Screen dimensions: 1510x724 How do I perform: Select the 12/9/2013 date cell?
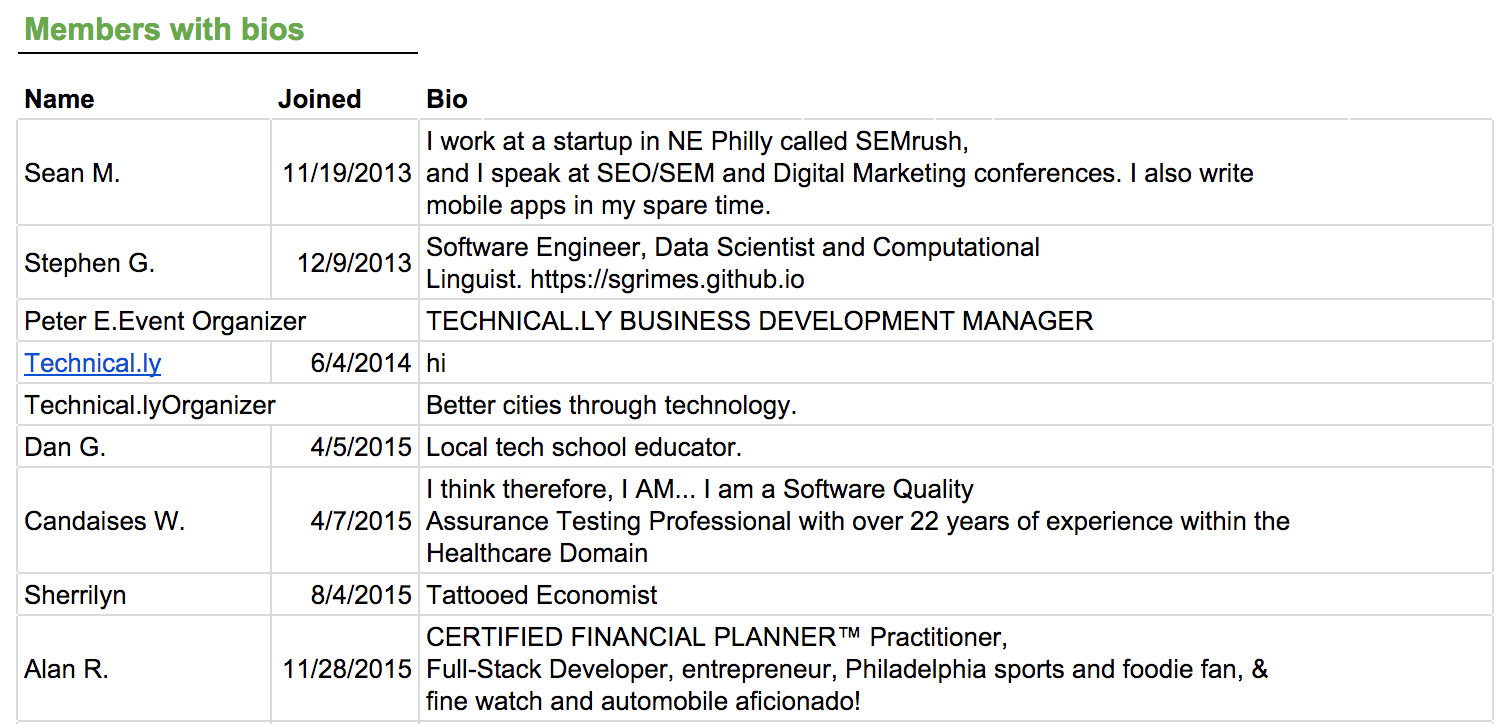click(345, 263)
